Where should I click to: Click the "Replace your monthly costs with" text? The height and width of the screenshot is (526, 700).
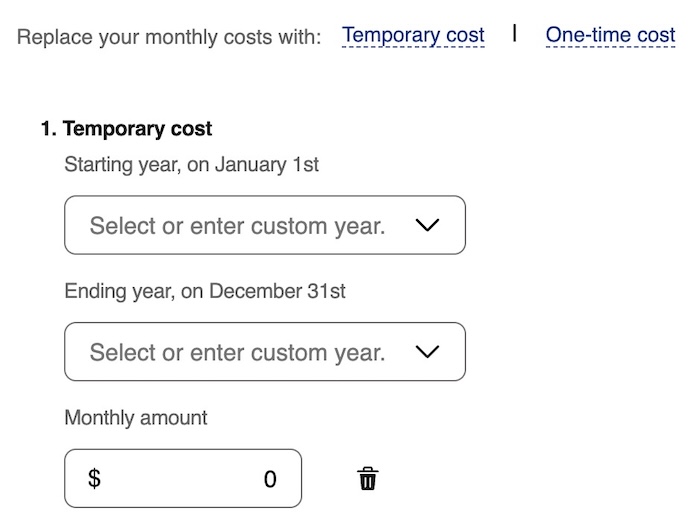(x=169, y=37)
